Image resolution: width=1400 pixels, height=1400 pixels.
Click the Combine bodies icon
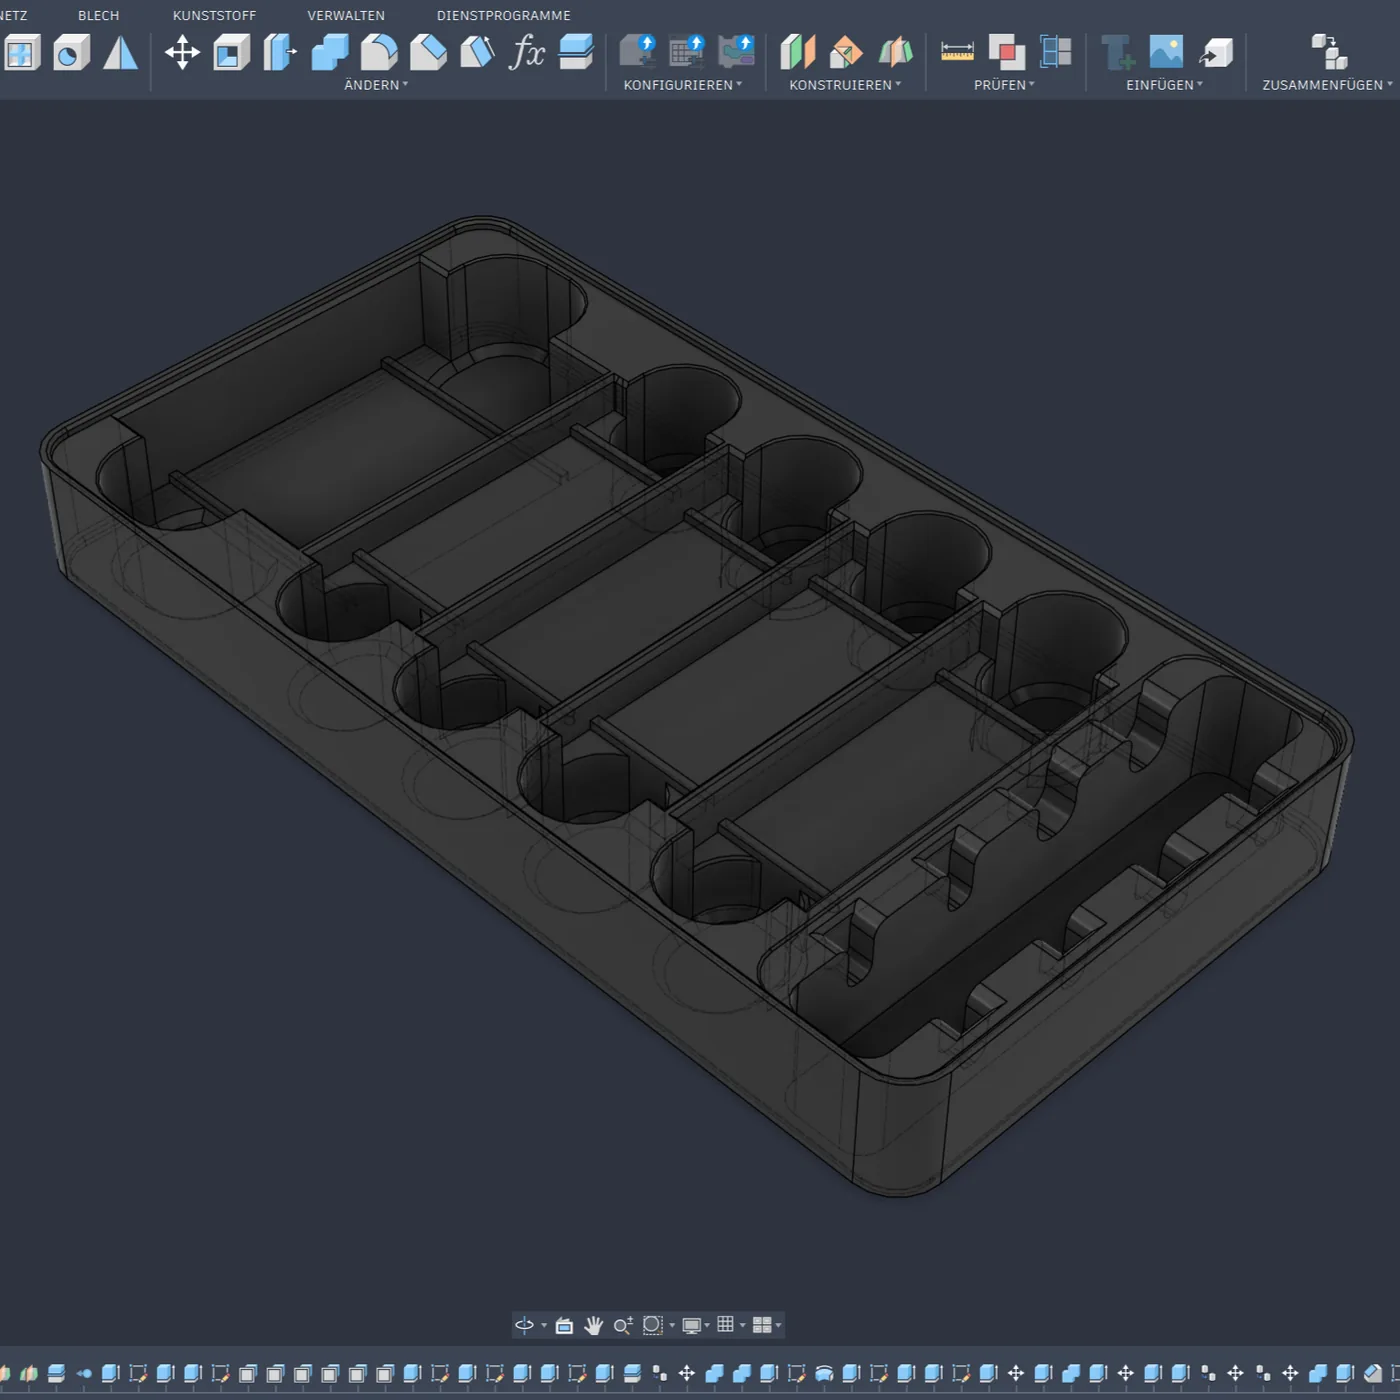pyautogui.click(x=330, y=52)
